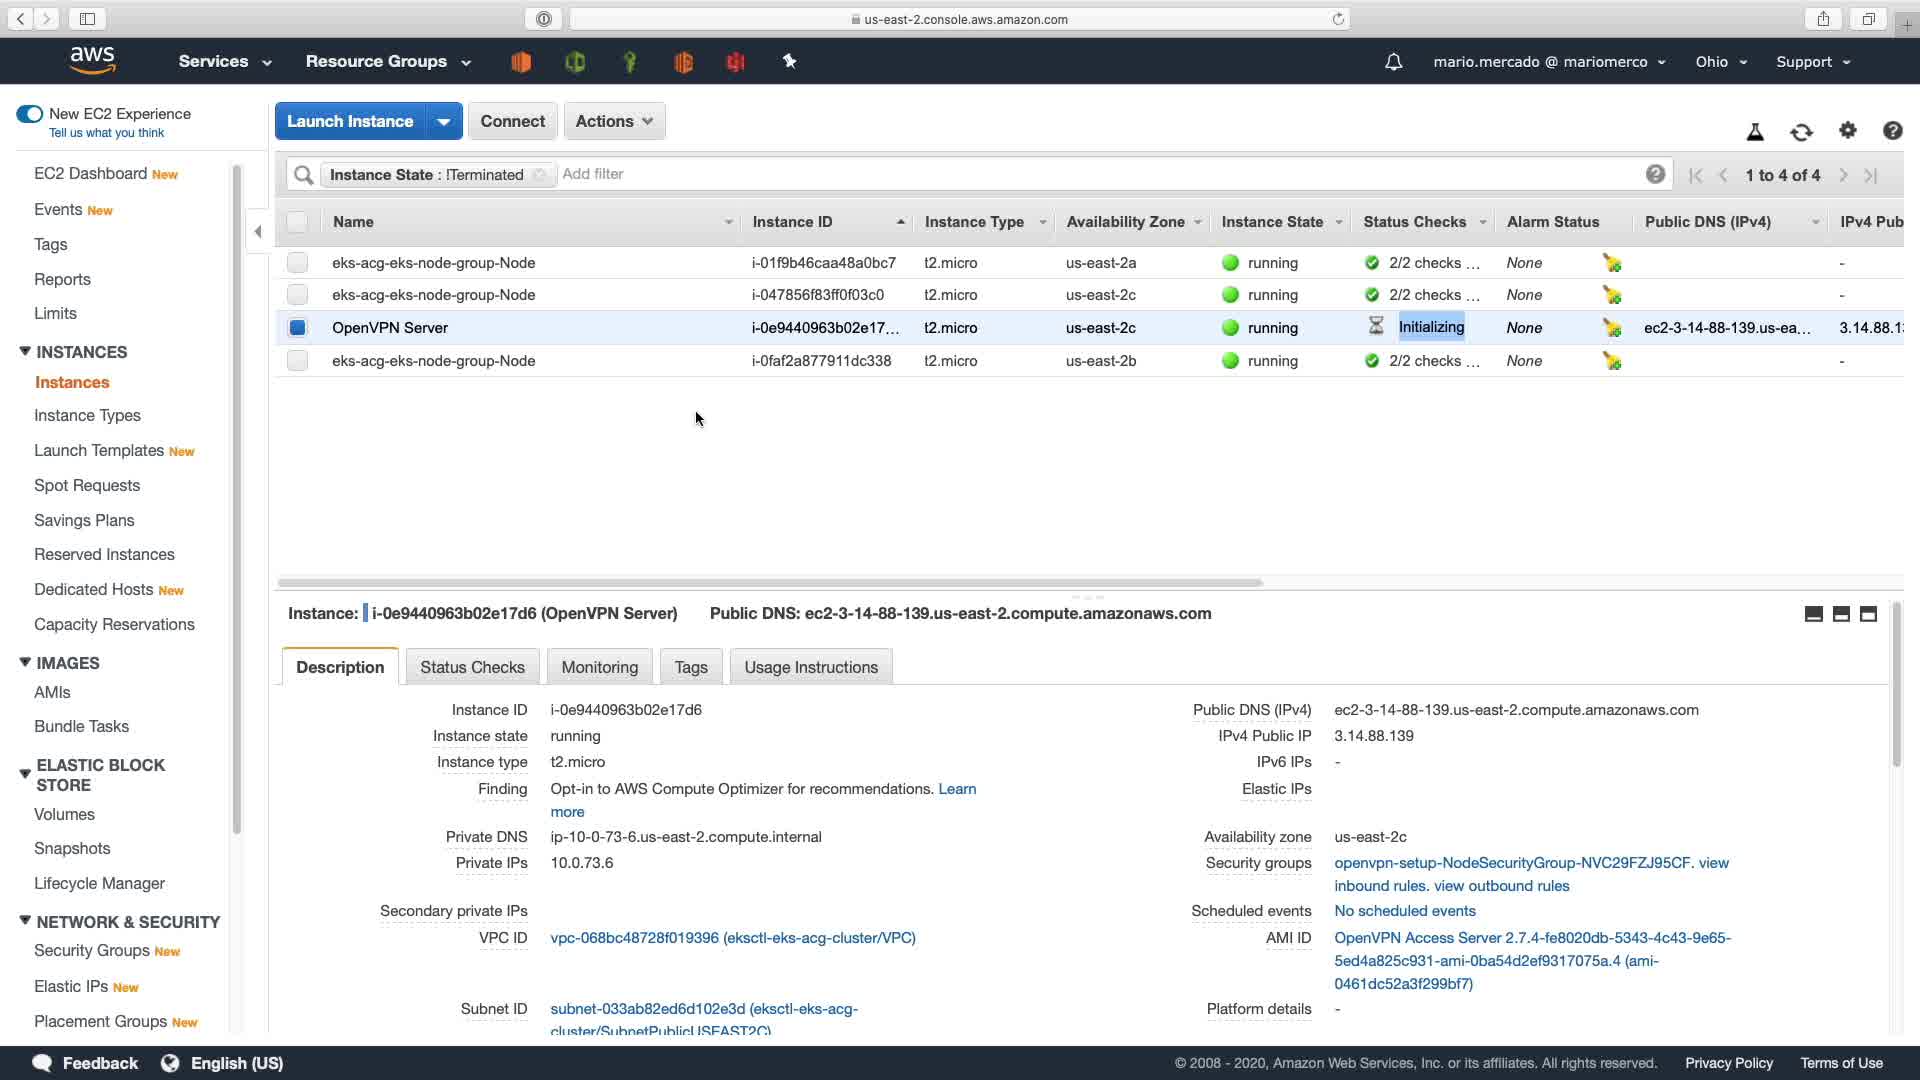Maximize the details pane using rightmost layout icon
Viewport: 1920px width, 1080px height.
1868,614
